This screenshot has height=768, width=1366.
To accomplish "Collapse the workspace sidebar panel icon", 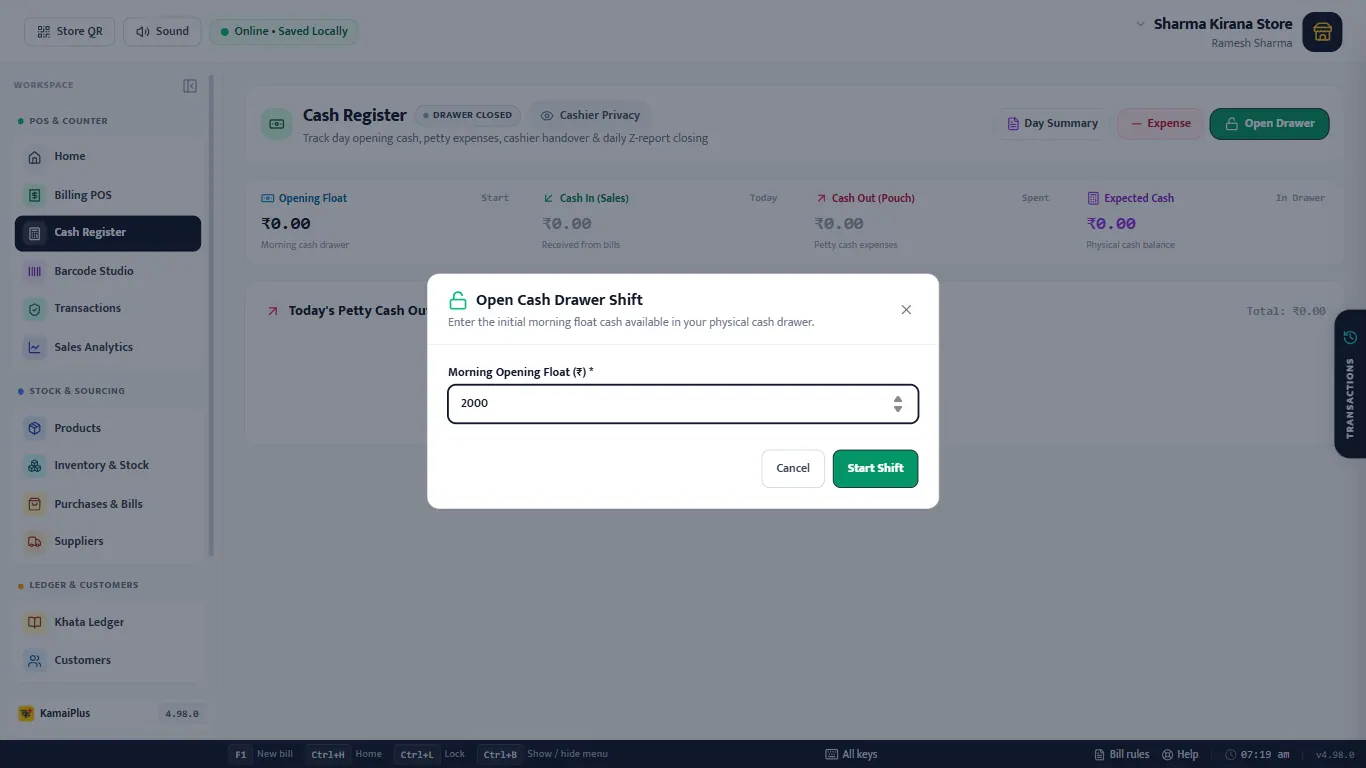I will pyautogui.click(x=190, y=86).
